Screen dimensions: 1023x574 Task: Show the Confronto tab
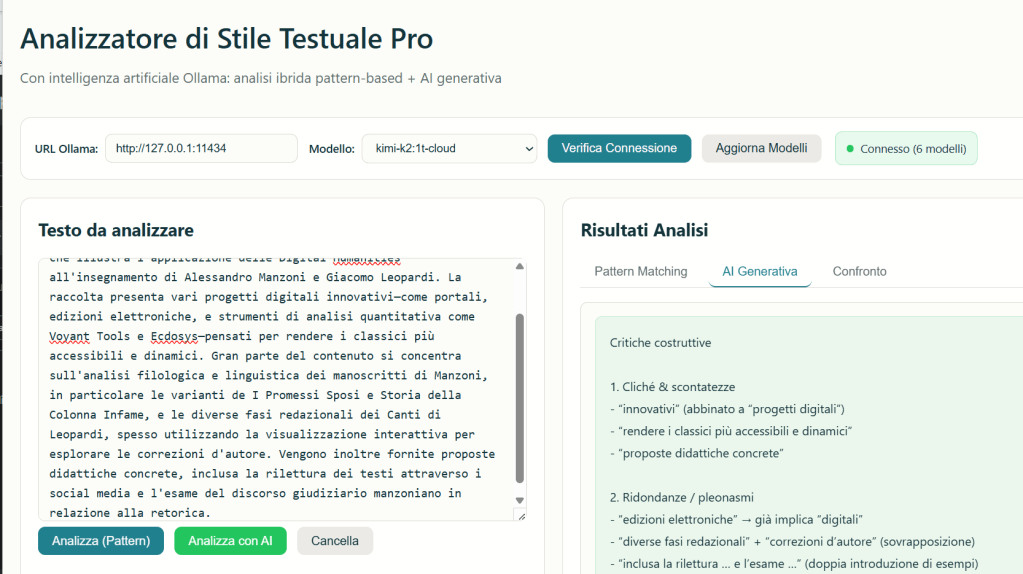tap(859, 271)
